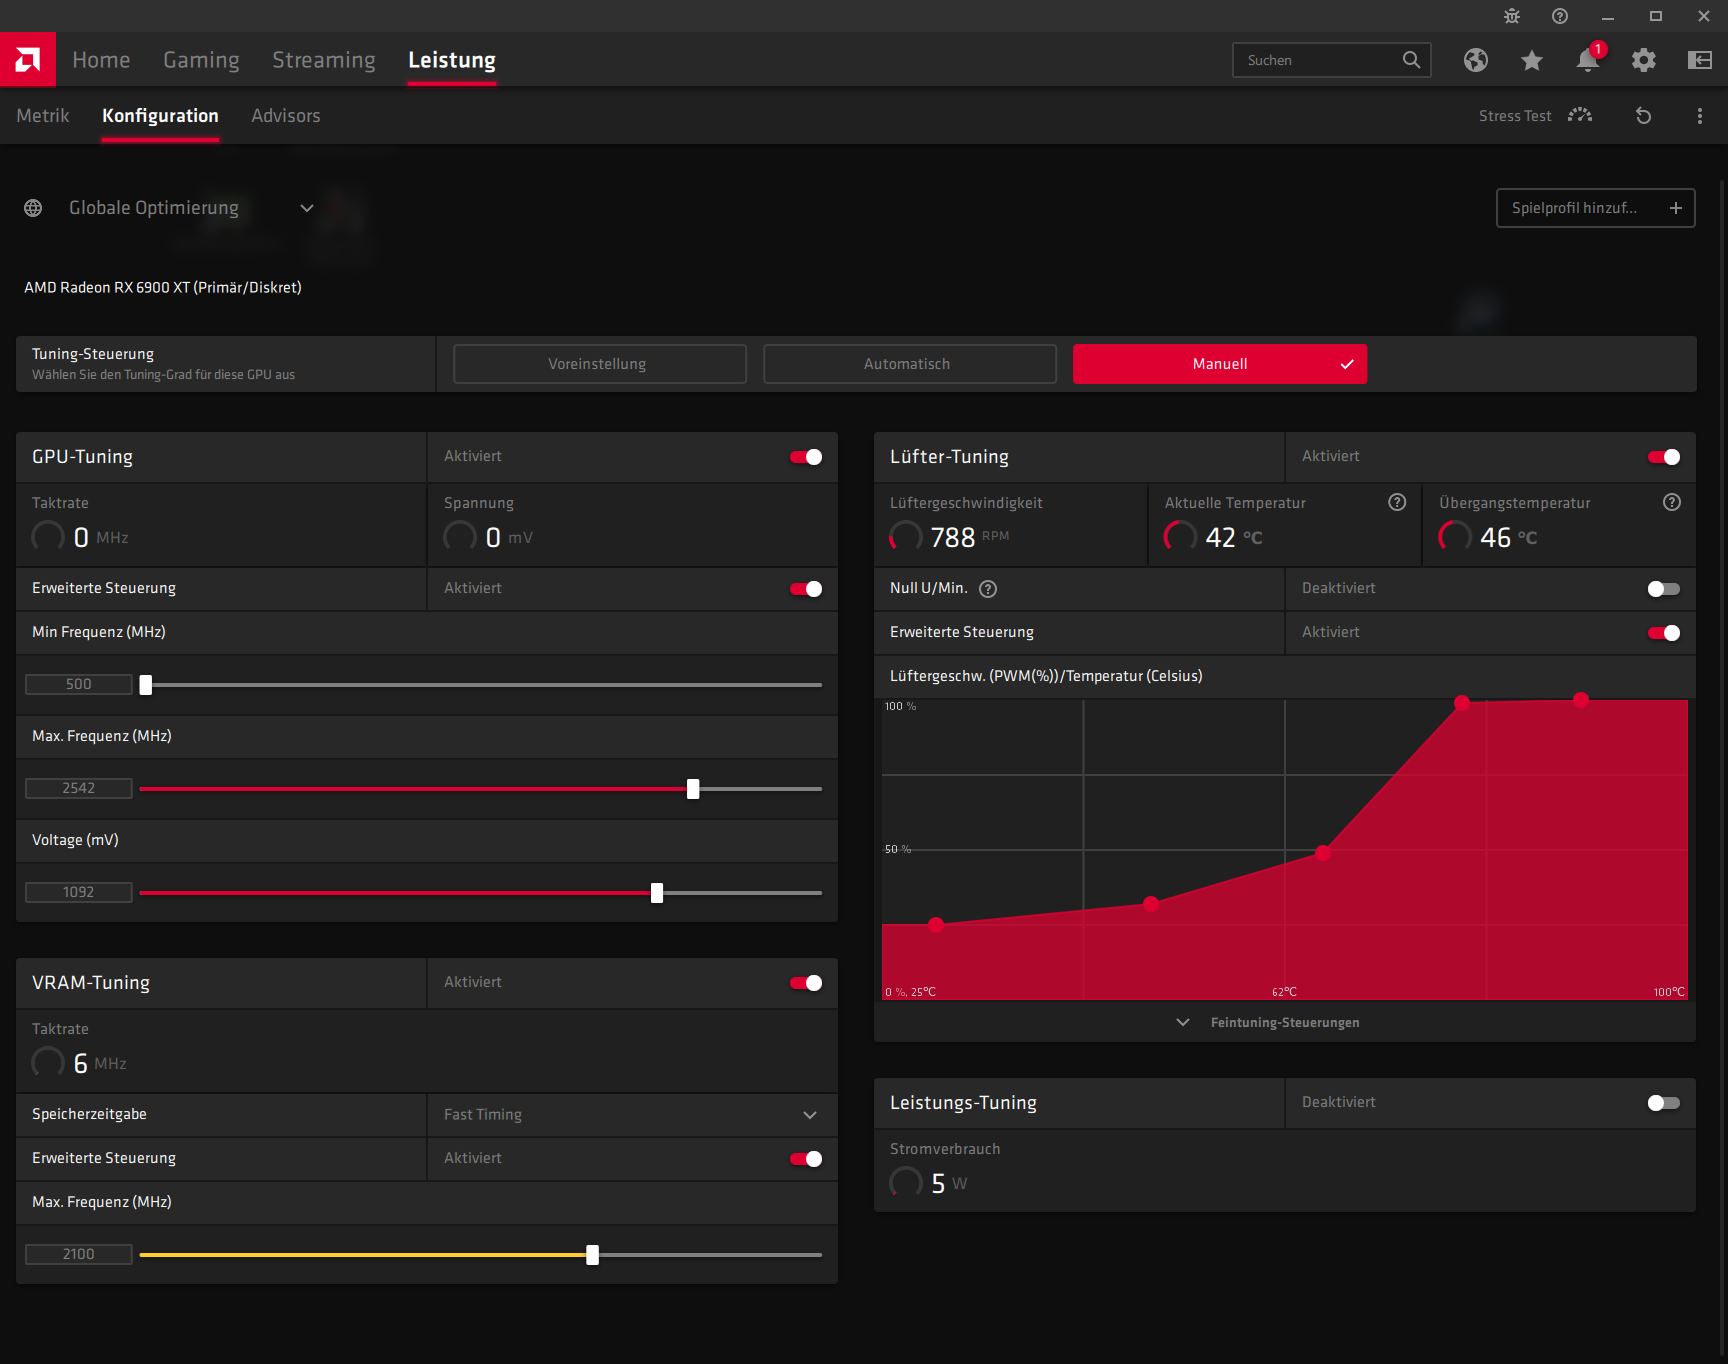Click help icon next to Null U/Min.

point(988,589)
